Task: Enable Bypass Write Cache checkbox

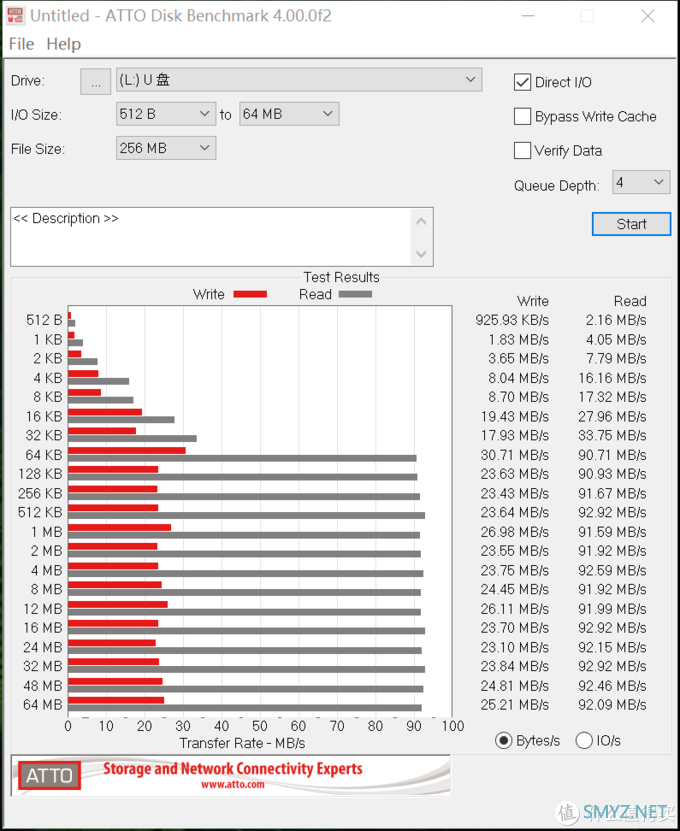Action: (x=522, y=117)
